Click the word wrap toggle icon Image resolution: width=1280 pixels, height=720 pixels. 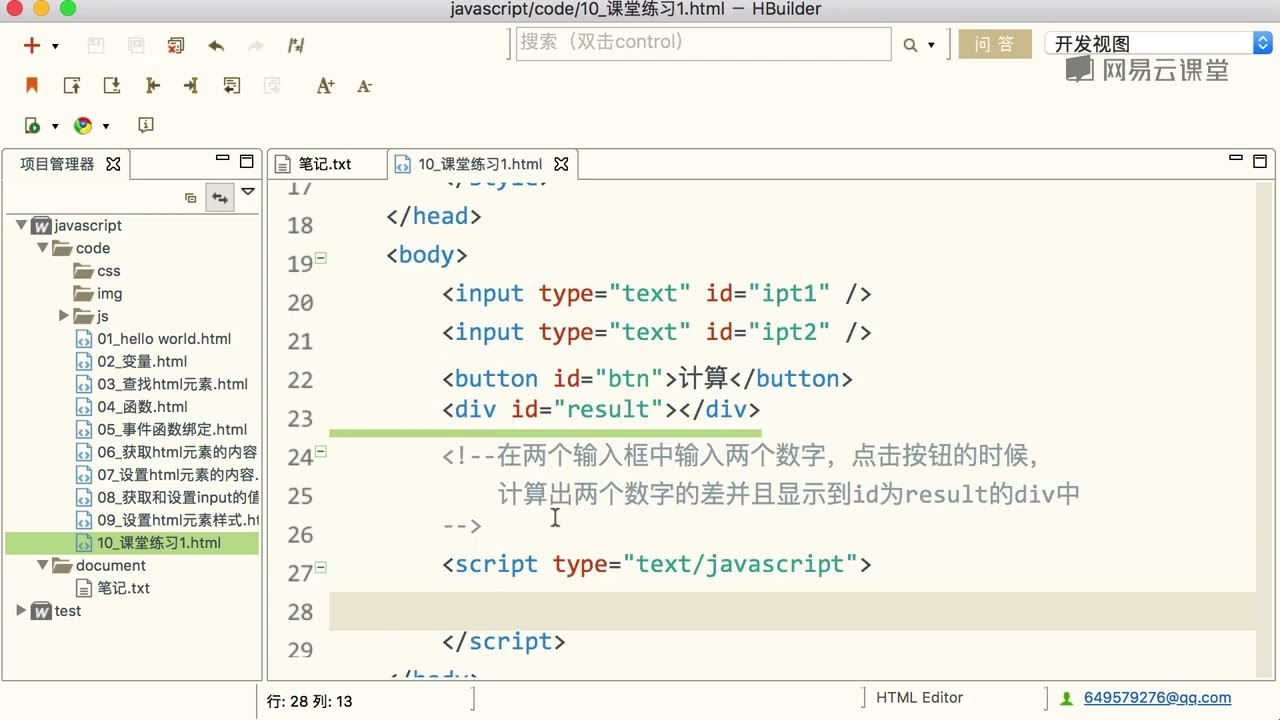click(232, 86)
